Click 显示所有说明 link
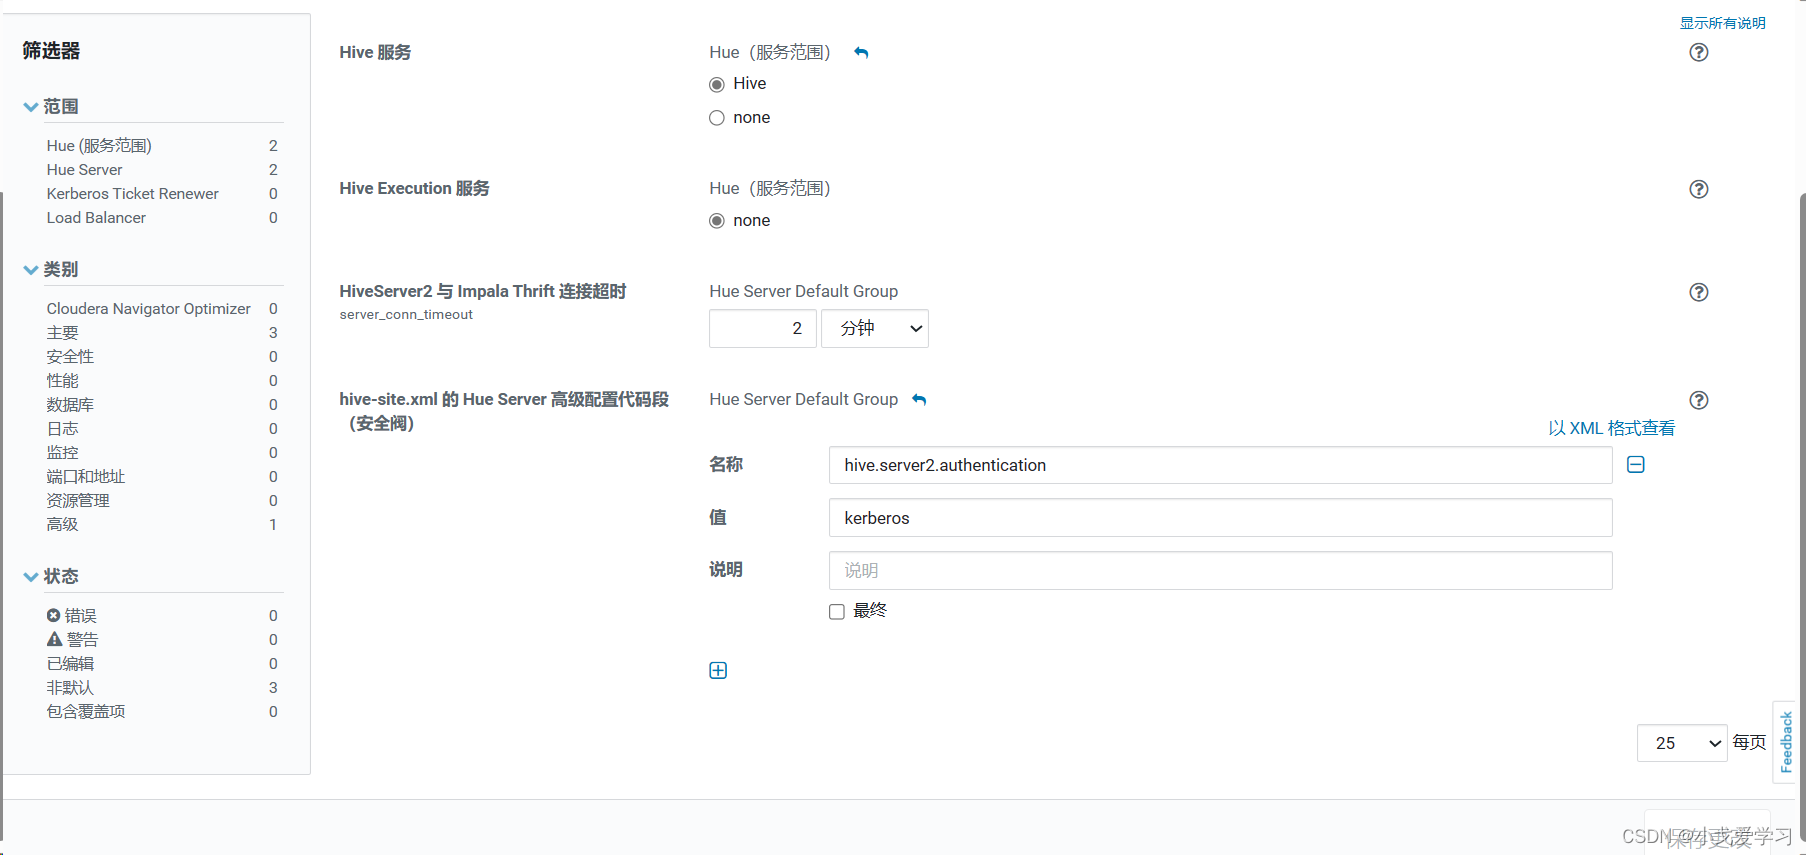 tap(1722, 23)
